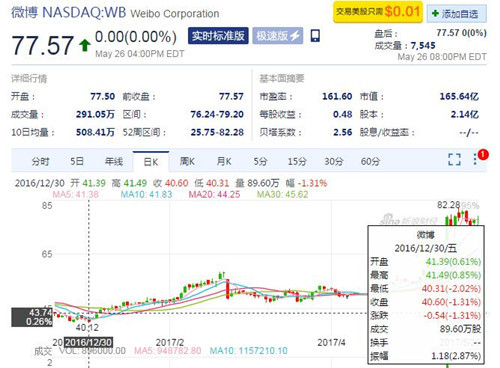This screenshot has height=368, width=500.
Task: Open the mobile phone version icon
Action: (x=315, y=36)
